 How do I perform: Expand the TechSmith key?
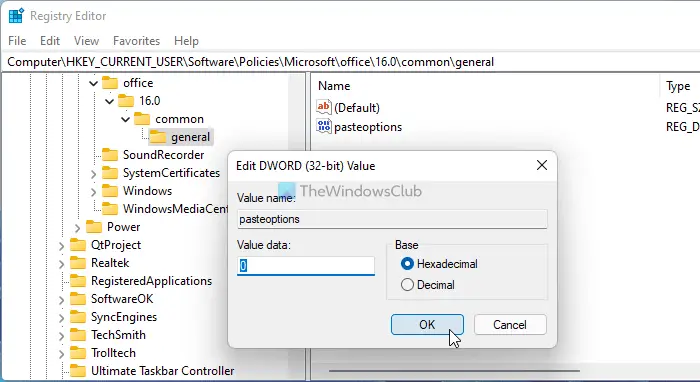click(x=61, y=336)
